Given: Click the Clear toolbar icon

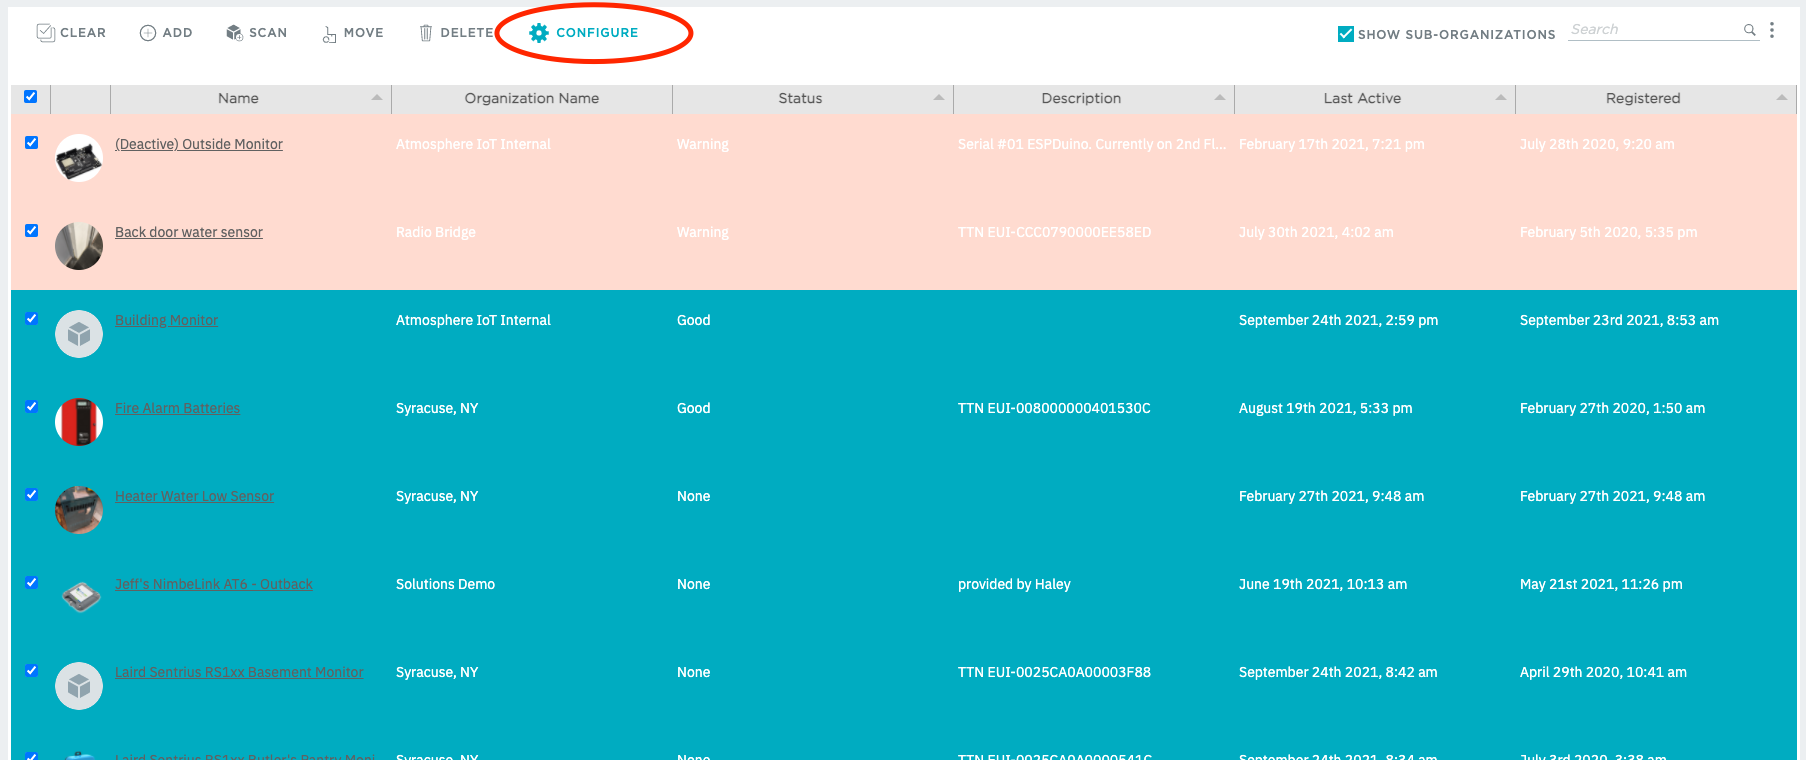Looking at the screenshot, I should [45, 33].
